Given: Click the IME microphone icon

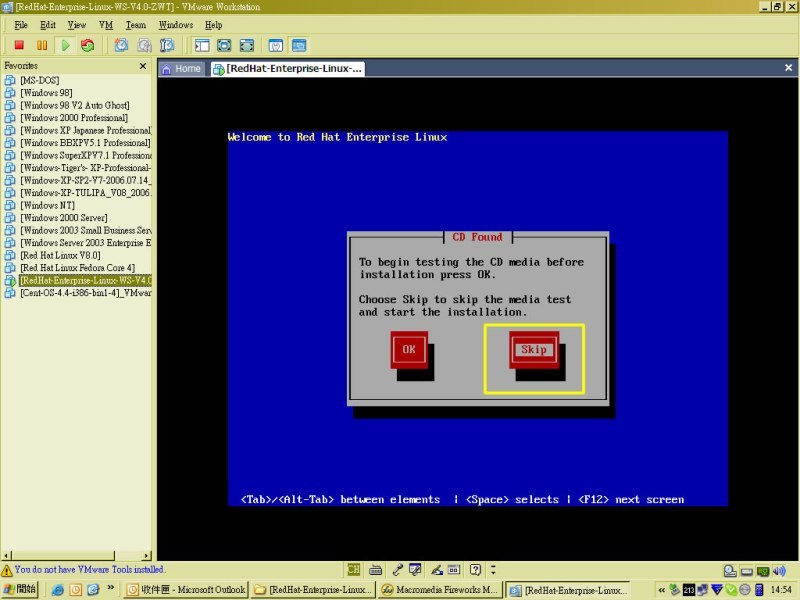Looking at the screenshot, I should [x=398, y=569].
